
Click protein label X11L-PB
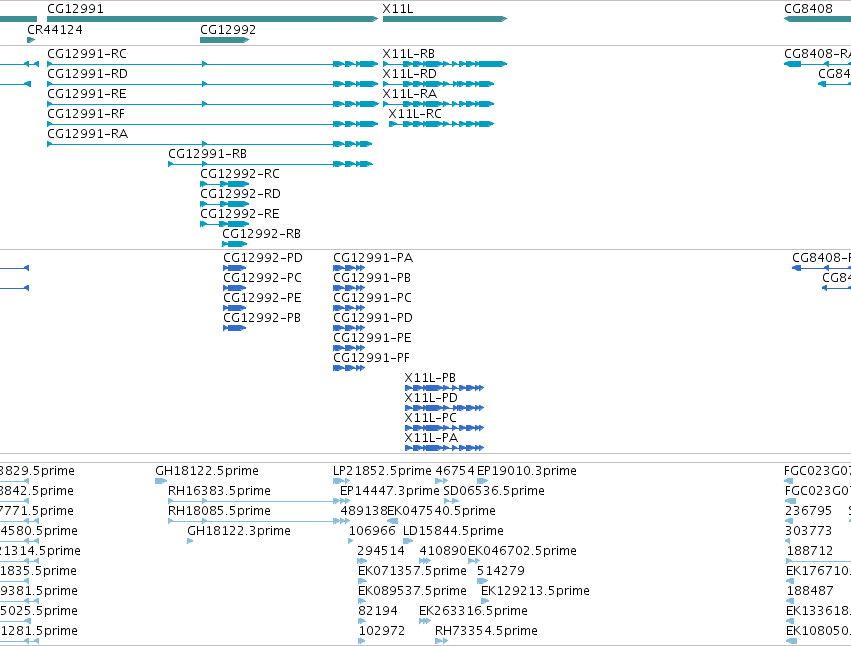pyautogui.click(x=430, y=378)
